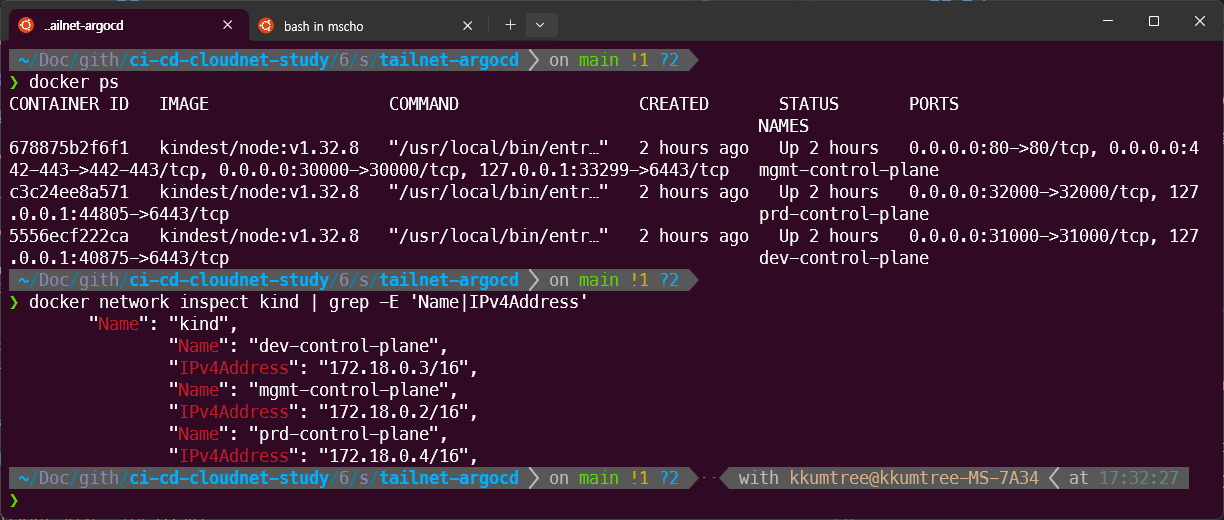Click the port mapping 0.0.0.0:31000->31000/tcp

click(1034, 236)
